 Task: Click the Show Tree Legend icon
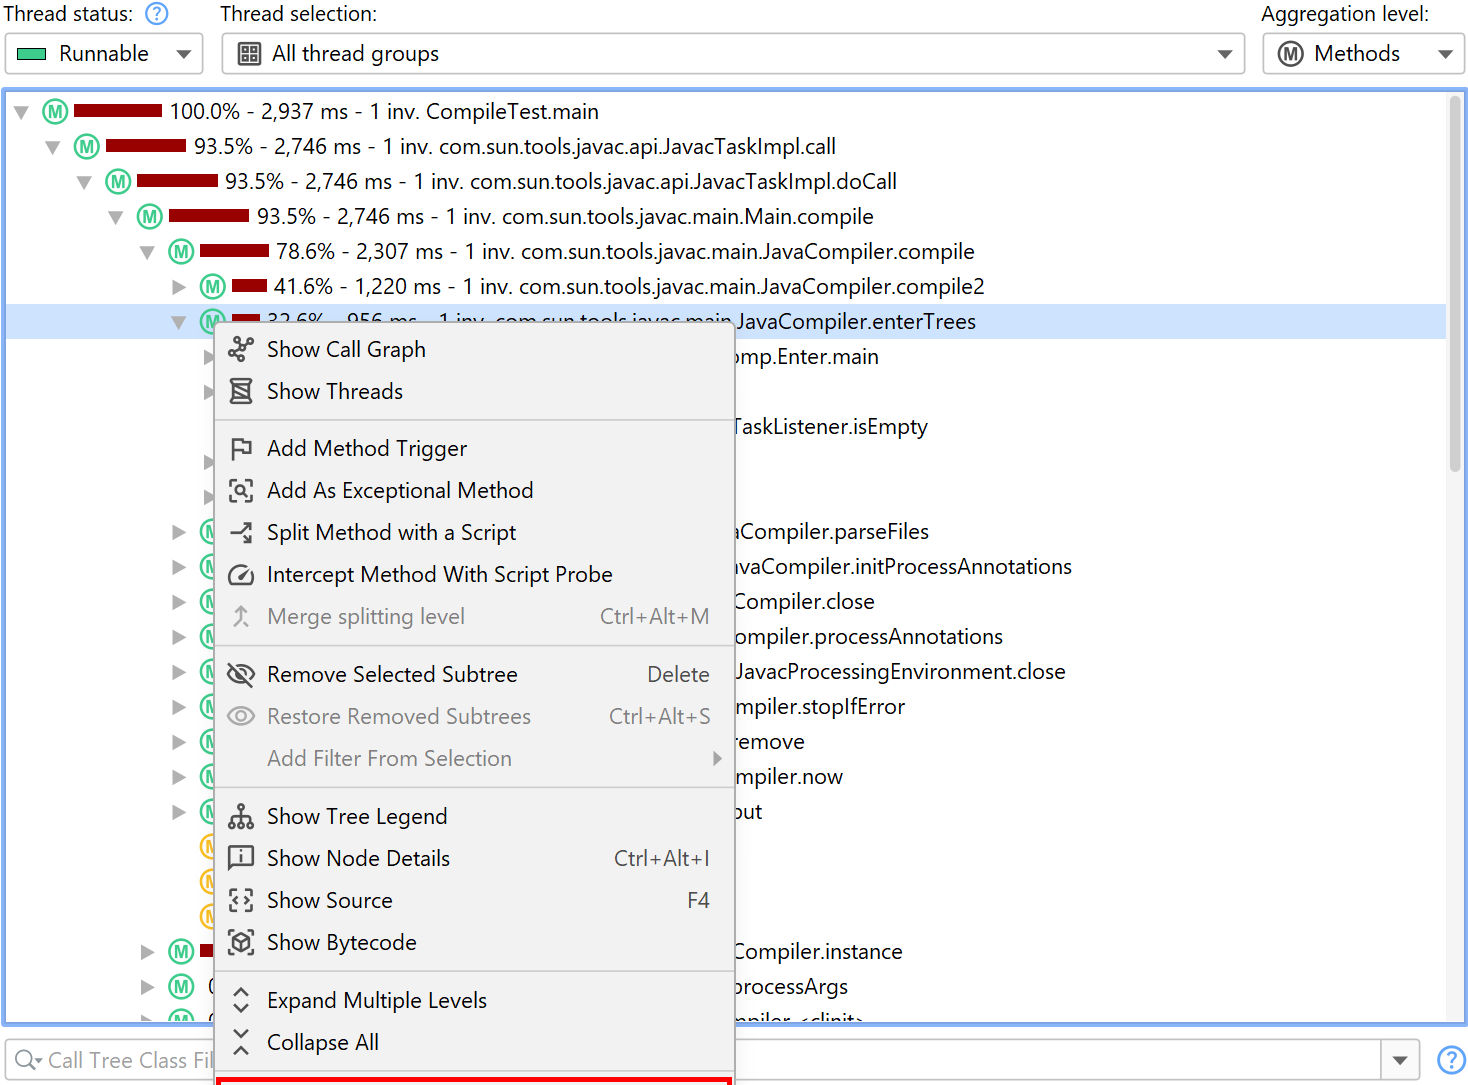click(241, 817)
